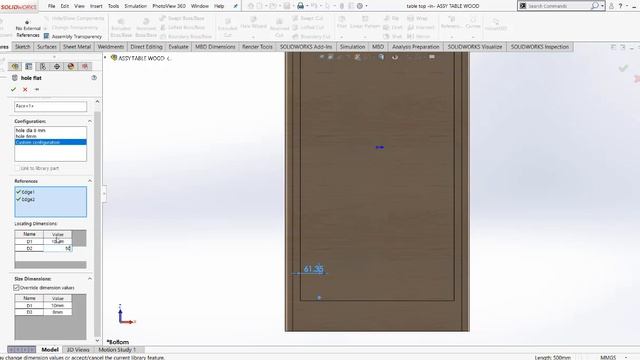Switch to the Weldments tab
Viewport: 640px width, 360px height.
111,47
